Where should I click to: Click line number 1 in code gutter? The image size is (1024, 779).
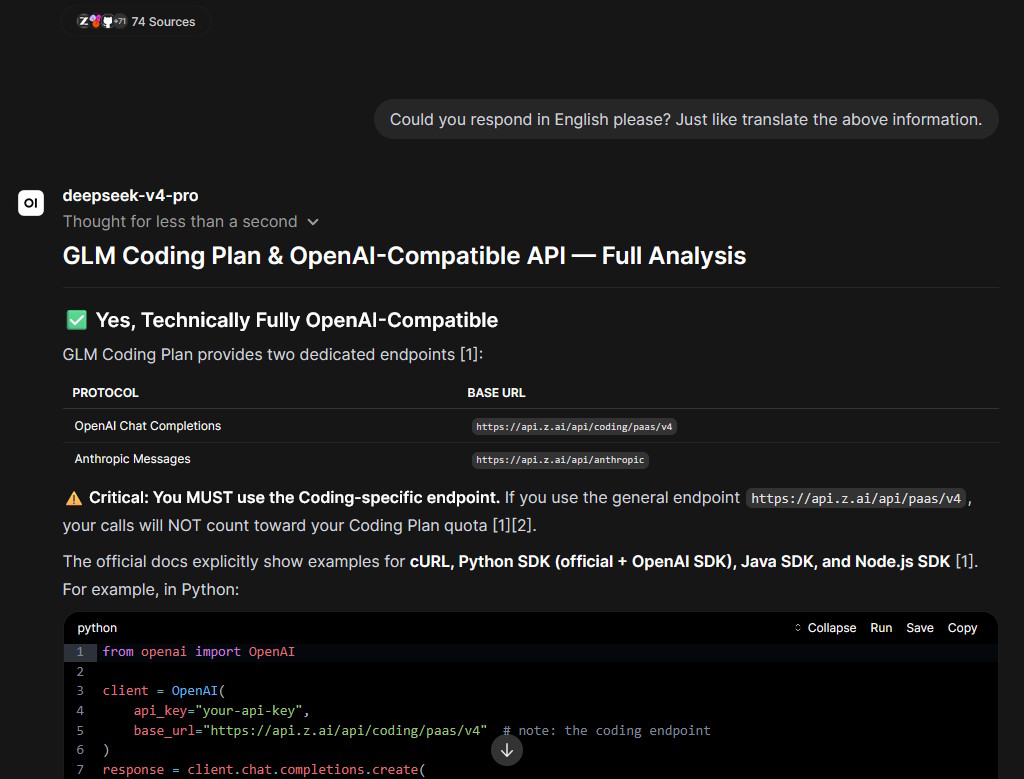point(80,652)
